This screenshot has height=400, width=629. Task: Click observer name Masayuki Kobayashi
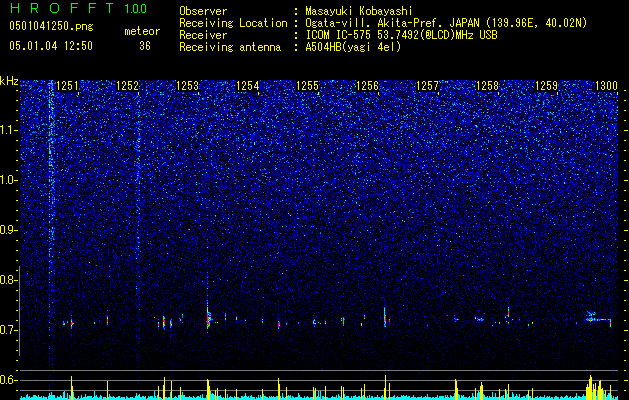pyautogui.click(x=359, y=11)
